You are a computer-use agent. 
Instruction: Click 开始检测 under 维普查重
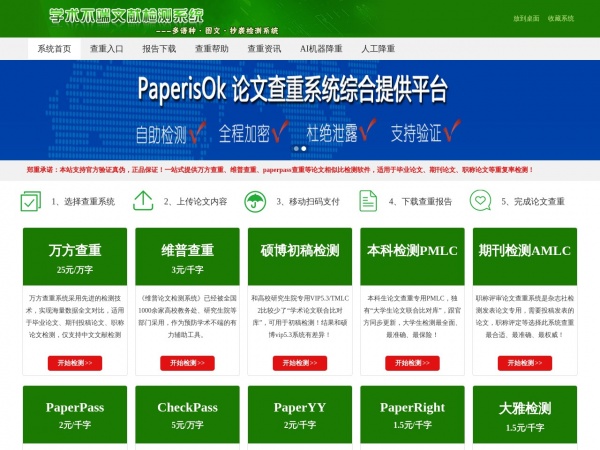tap(188, 363)
